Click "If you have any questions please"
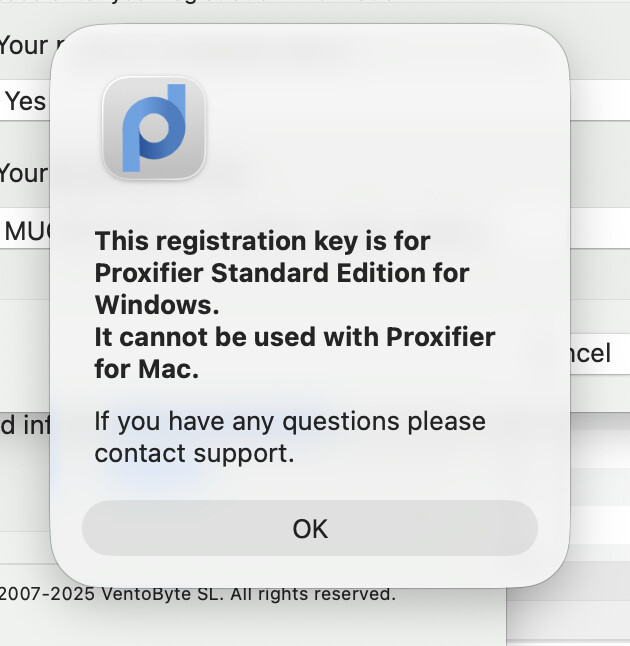Screen dimensions: 630x646 [x=290, y=421]
